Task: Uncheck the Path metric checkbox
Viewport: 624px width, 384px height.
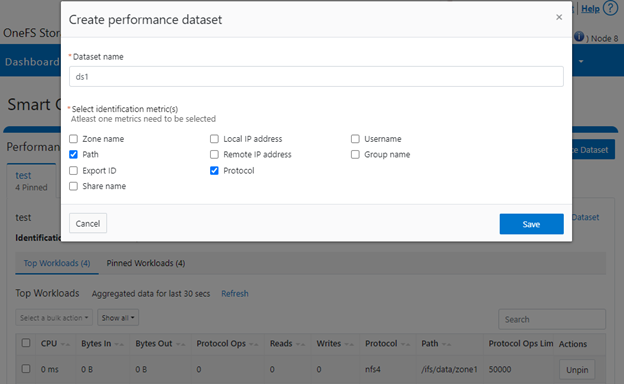Action: (73, 154)
